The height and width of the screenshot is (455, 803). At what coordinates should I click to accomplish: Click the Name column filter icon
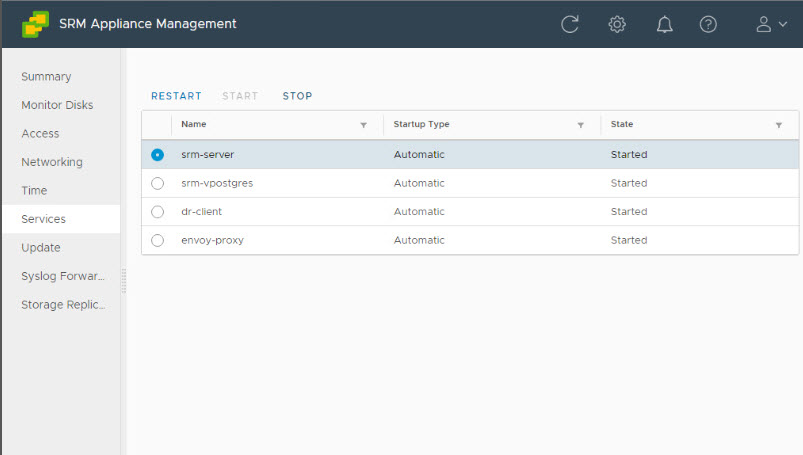(363, 125)
